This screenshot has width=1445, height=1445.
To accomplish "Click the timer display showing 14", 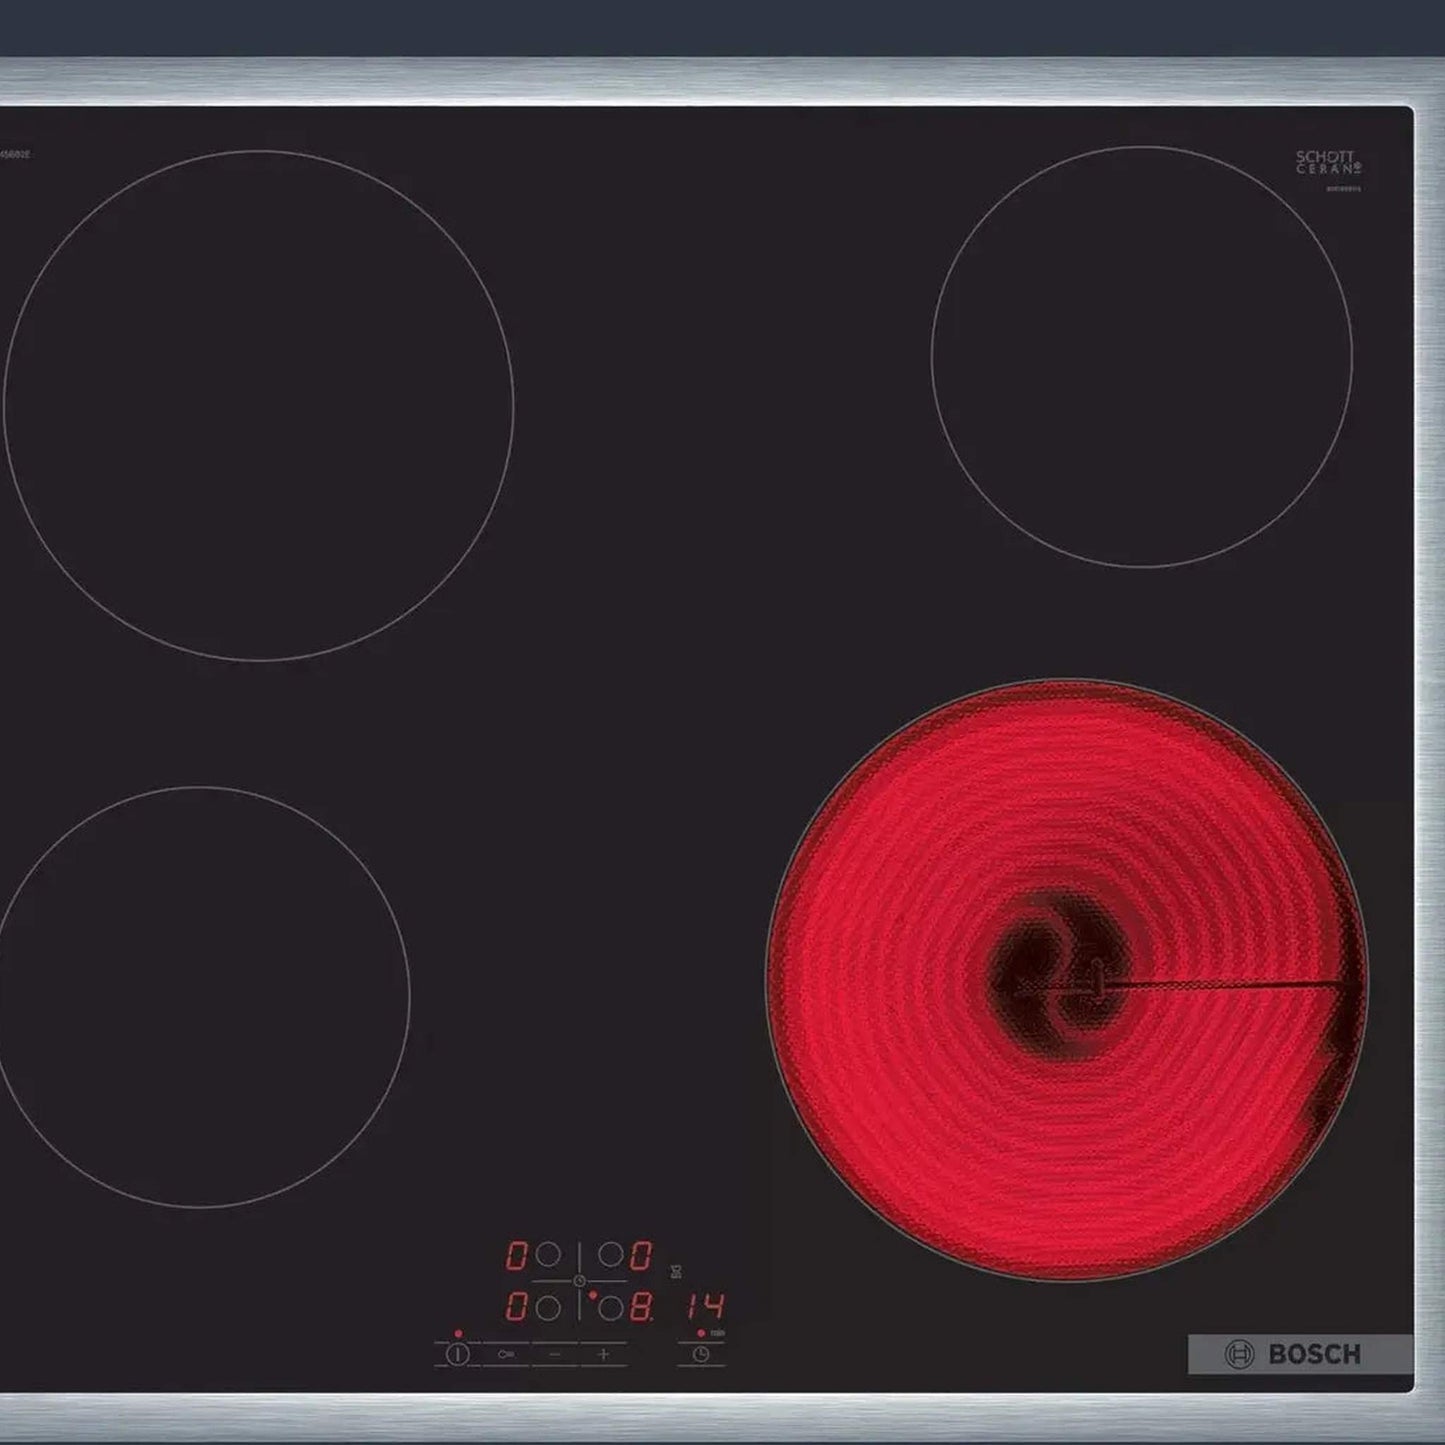I will coord(705,1306).
